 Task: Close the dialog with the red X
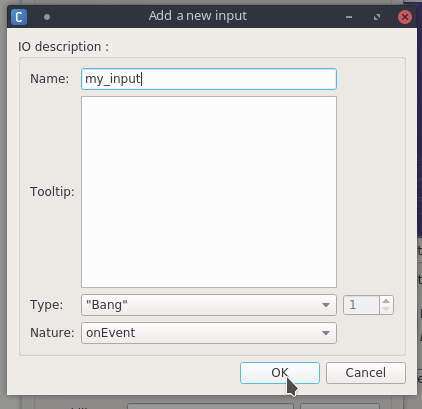405,17
